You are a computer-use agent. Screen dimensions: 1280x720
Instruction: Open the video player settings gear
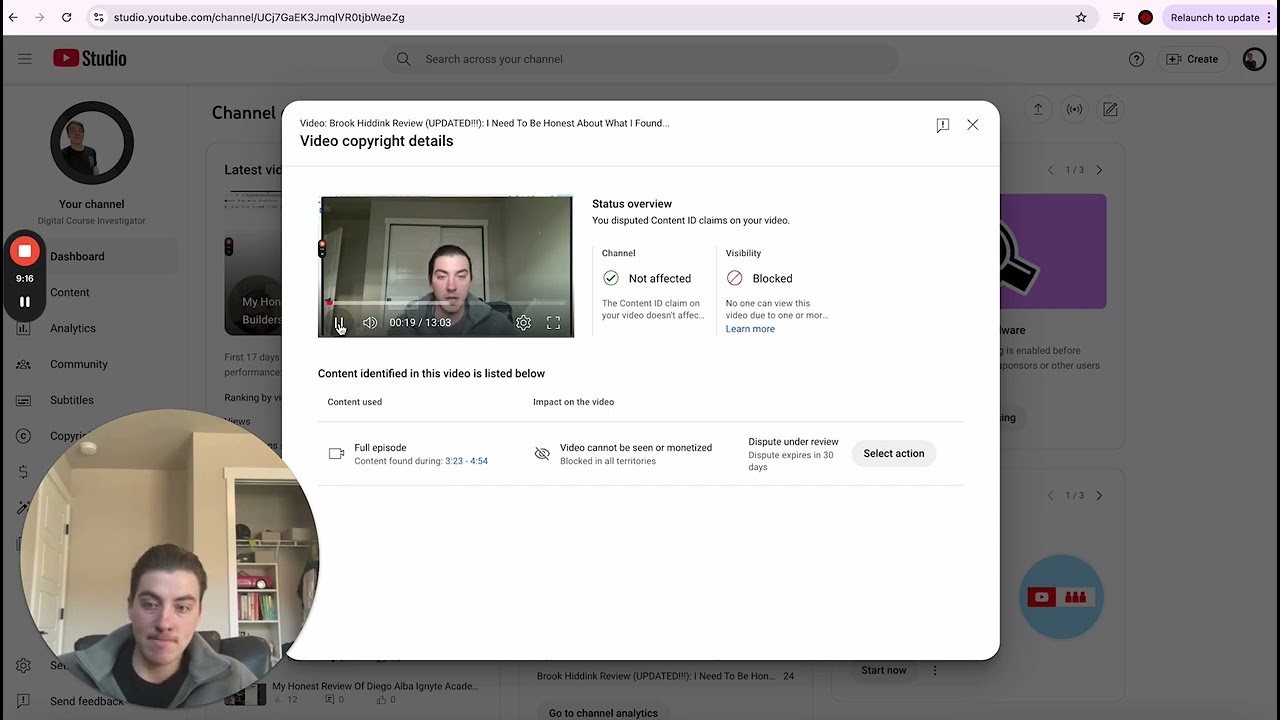523,323
